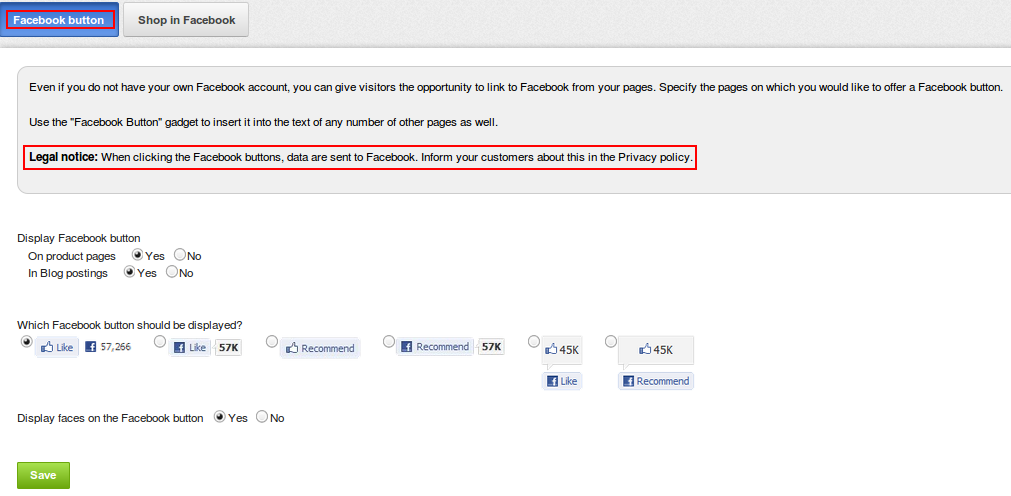Select Yes for In Blog postings
This screenshot has height=496, width=1011.
coord(130,272)
